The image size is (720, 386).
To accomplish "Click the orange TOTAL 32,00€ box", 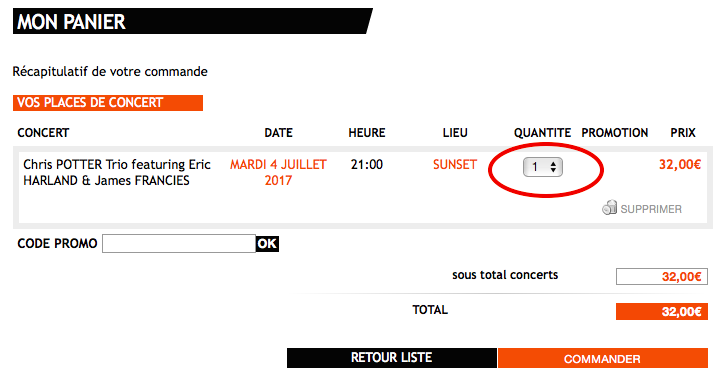I will [662, 312].
